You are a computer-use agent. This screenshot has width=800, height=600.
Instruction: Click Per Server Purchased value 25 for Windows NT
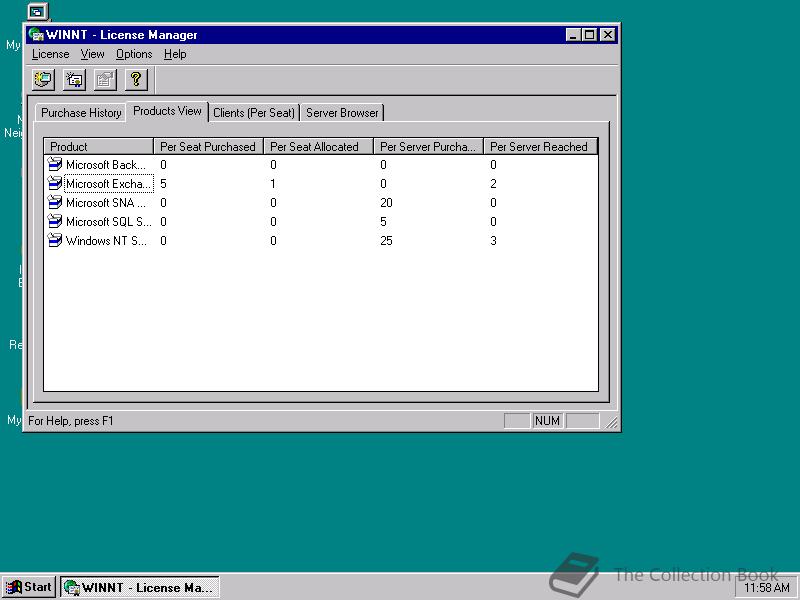386,240
